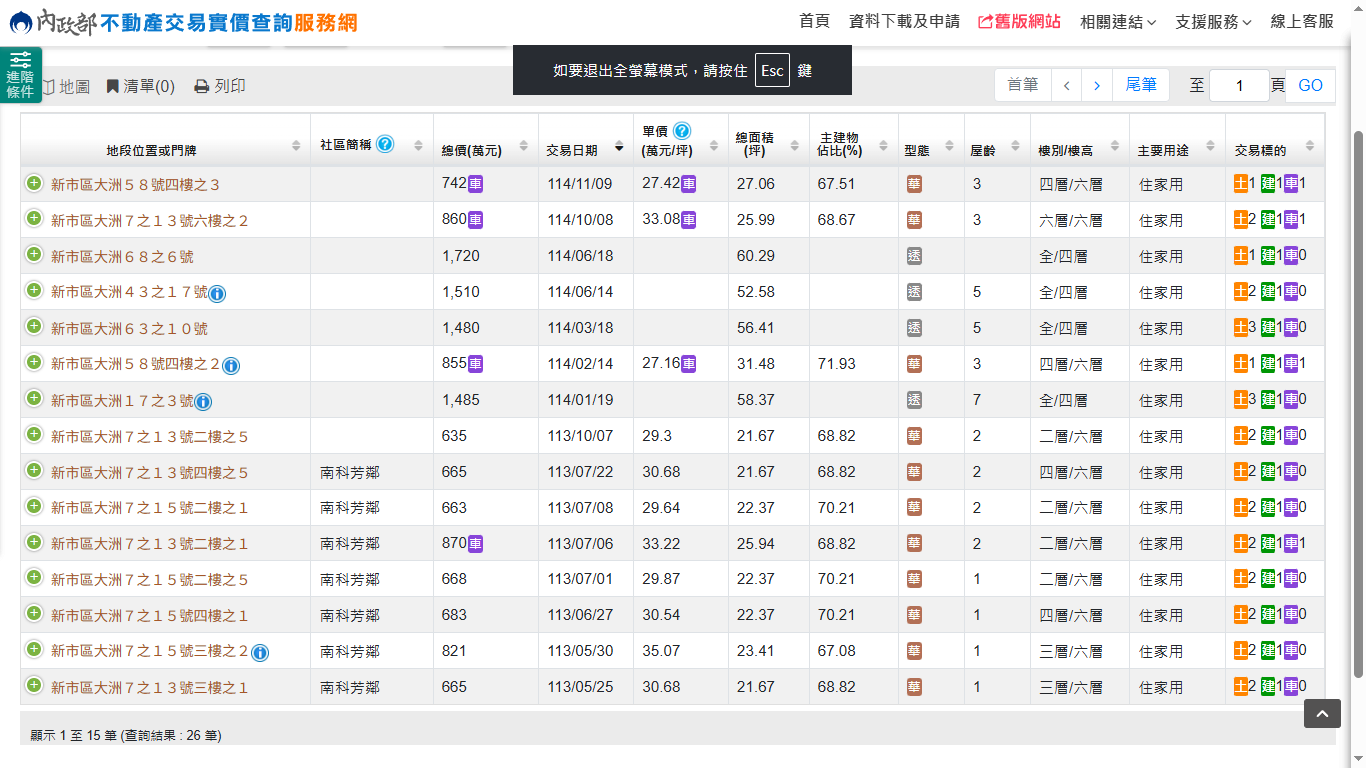The width and height of the screenshot is (1366, 768).
Task: Open 資料下載及申請 in top navigation
Action: tap(903, 21)
